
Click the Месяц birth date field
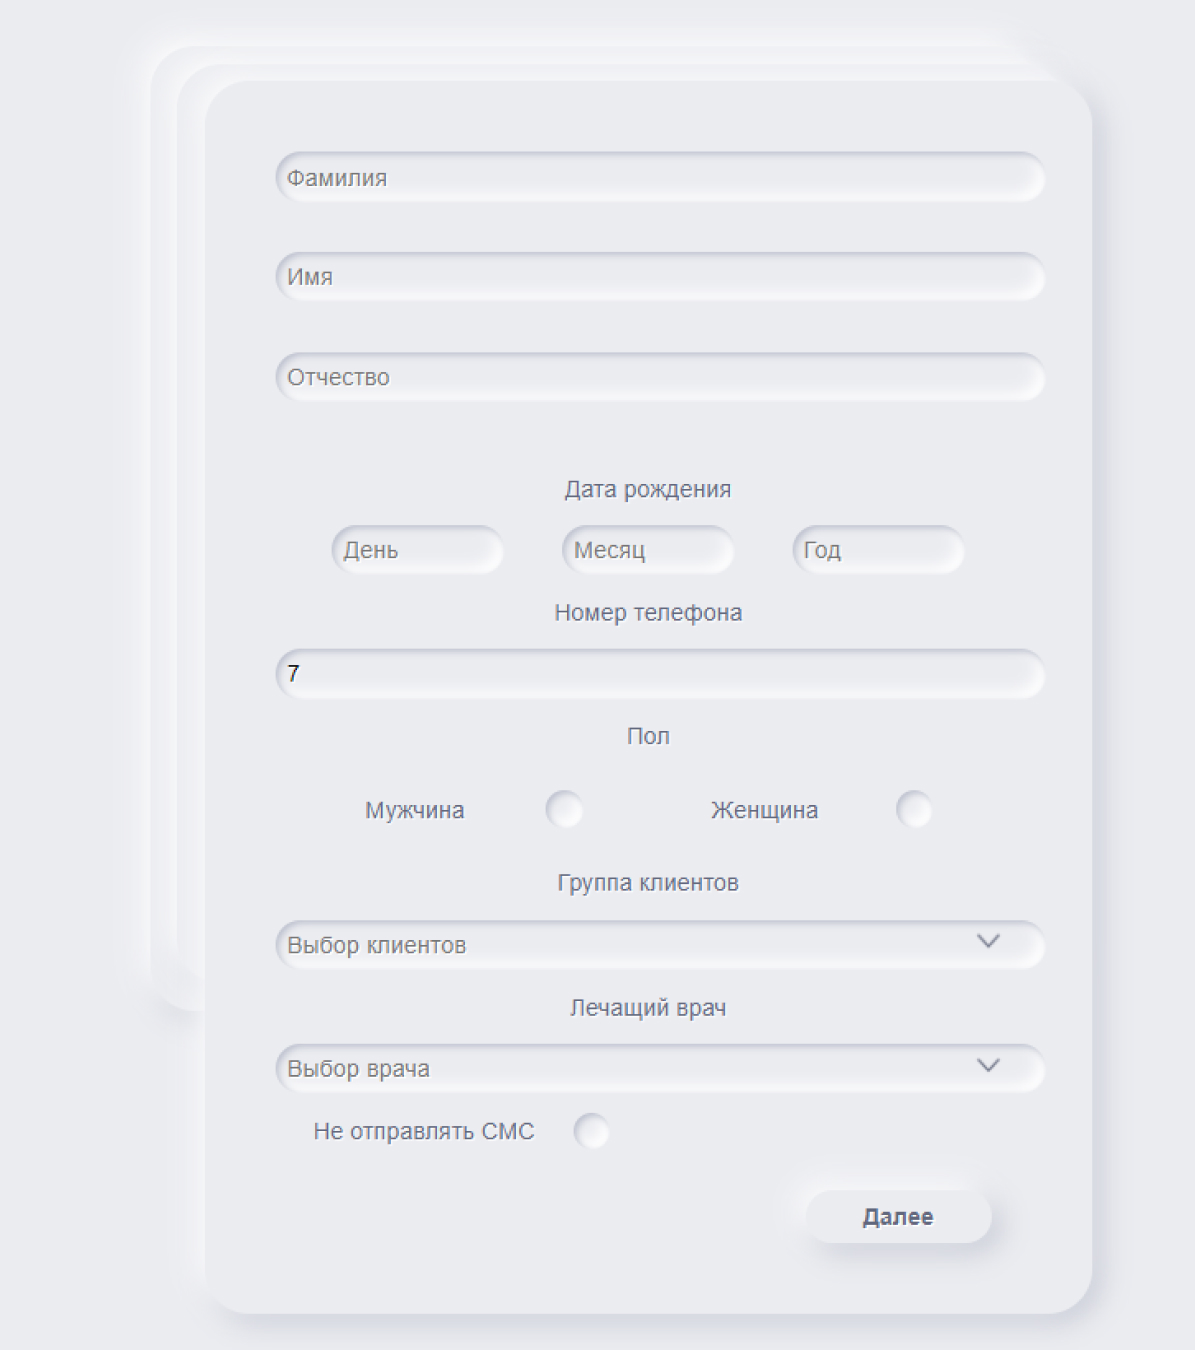648,550
